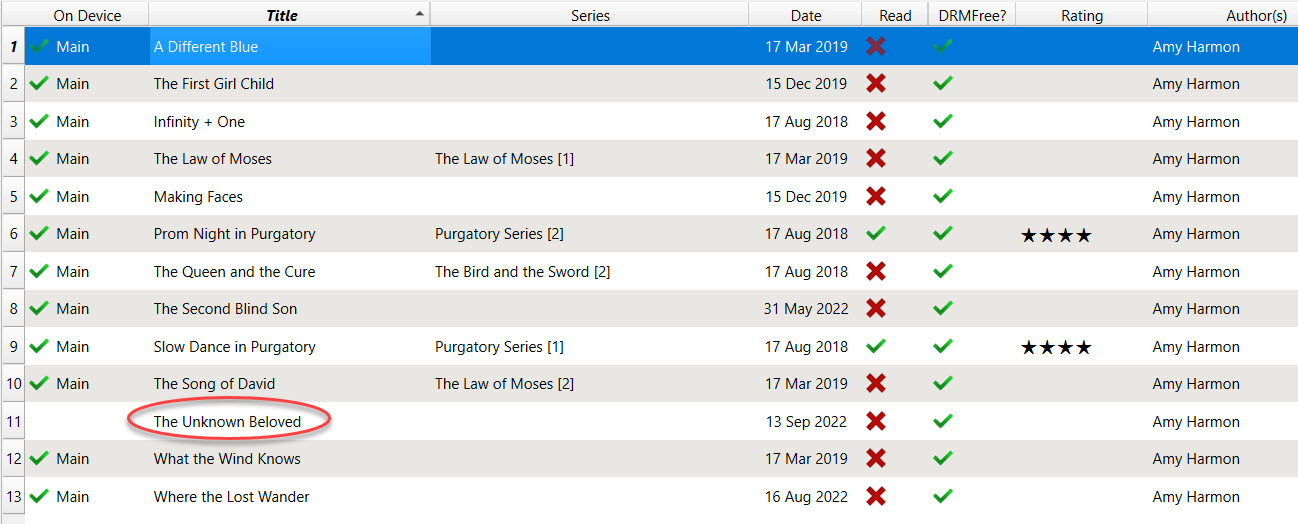Sort the list by the Series column header
1298x524 pixels.
coord(590,15)
